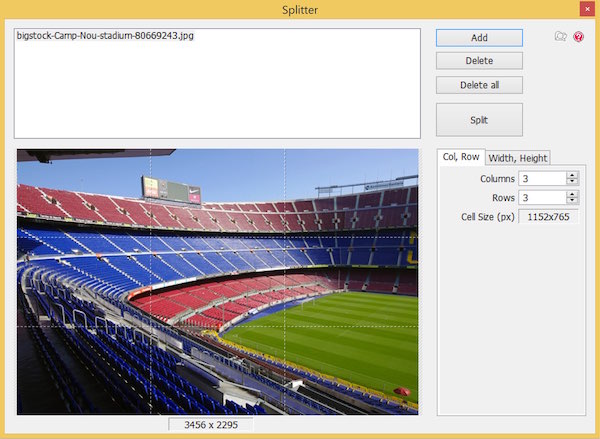The image size is (600, 439).
Task: Click the speech-bubble feedback icon
Action: pos(561,37)
